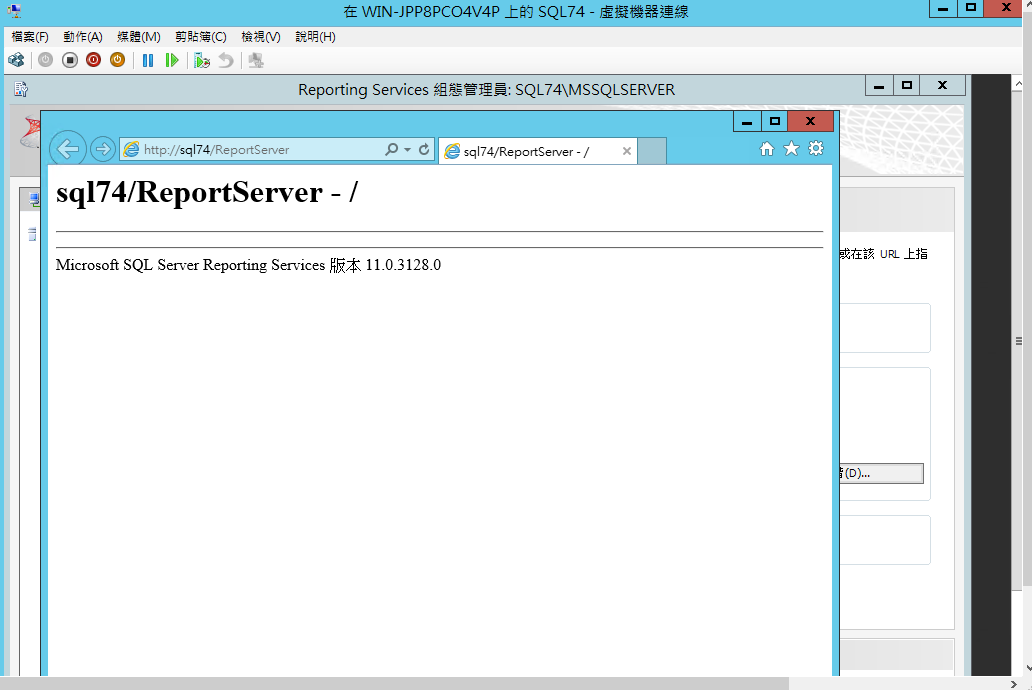This screenshot has width=1032, height=690.
Task: Minimize the Reporting Services configuration window
Action: tap(879, 86)
